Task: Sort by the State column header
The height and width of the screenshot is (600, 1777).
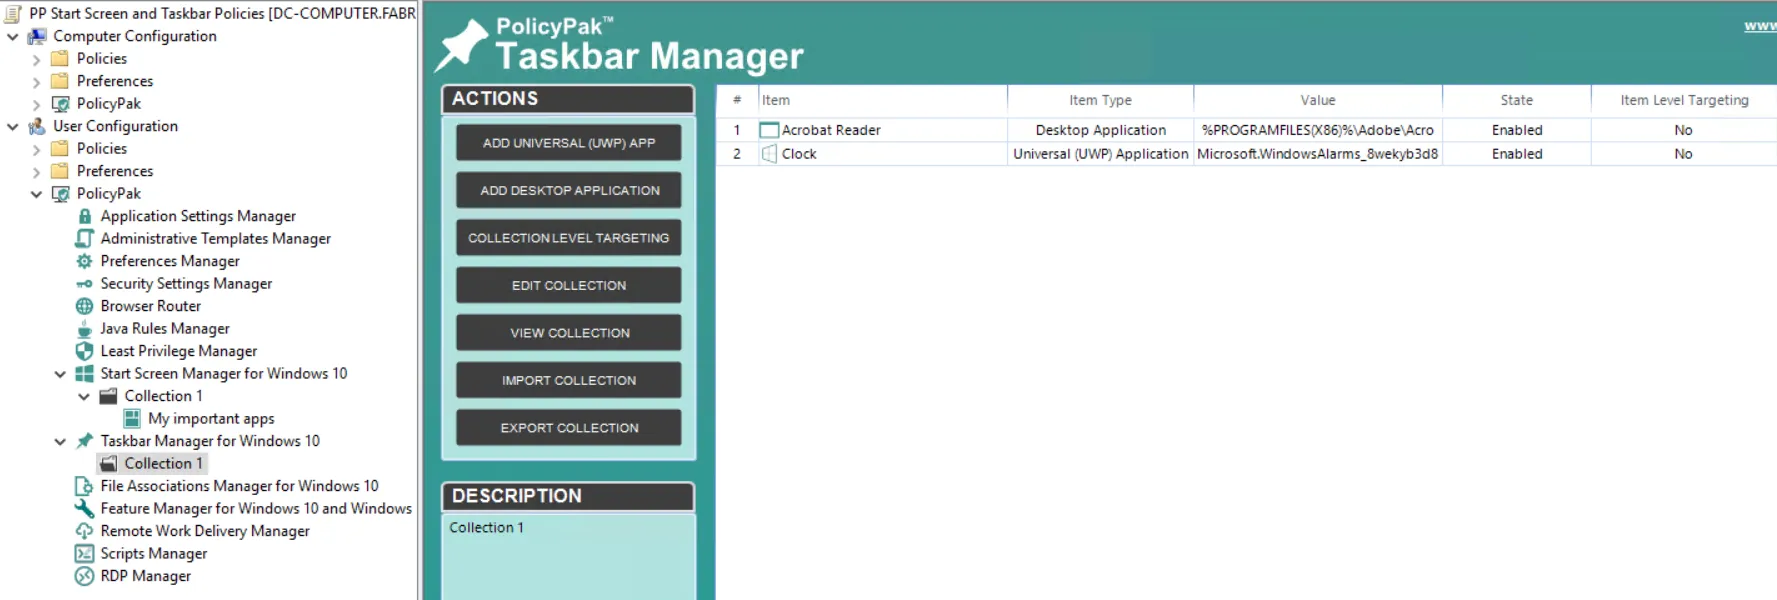Action: pyautogui.click(x=1516, y=100)
